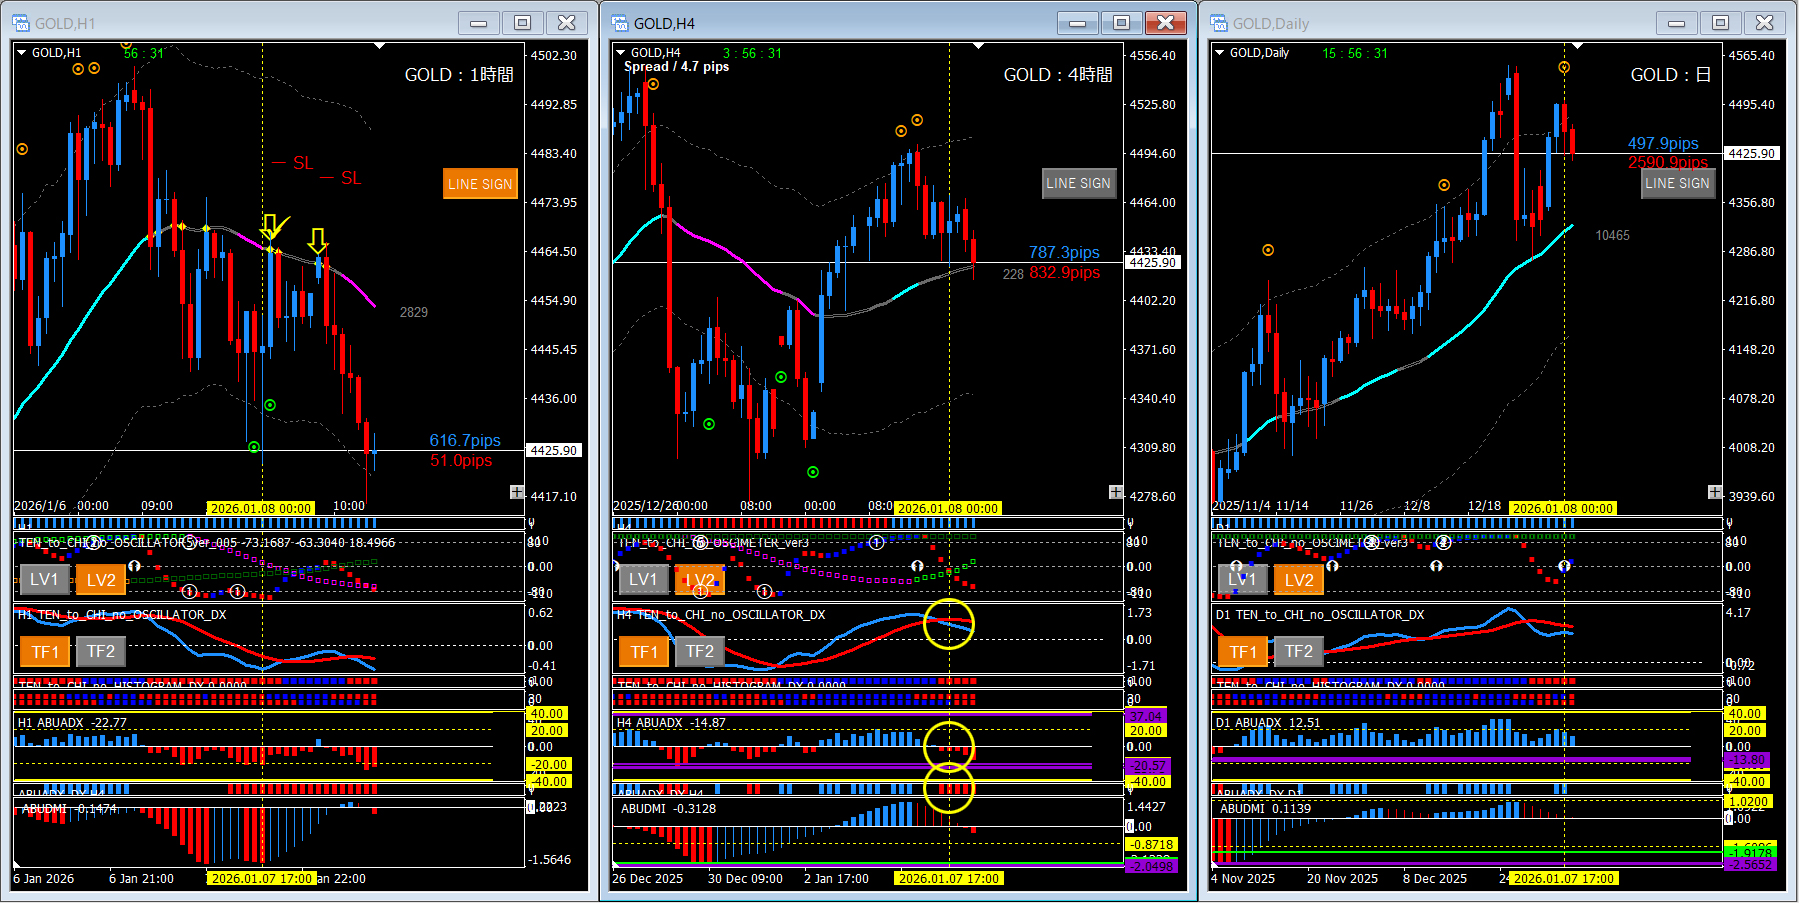Expand the GOLD,H1 chart label arrow
The height and width of the screenshot is (904, 1800).
click(x=22, y=53)
